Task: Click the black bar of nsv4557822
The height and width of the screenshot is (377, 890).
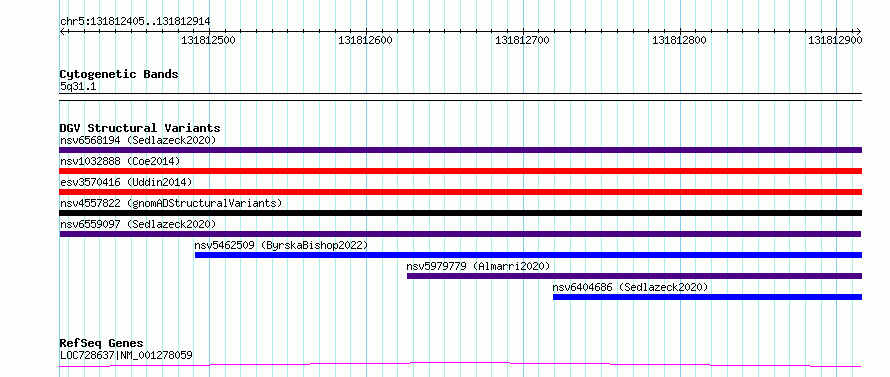Action: coord(460,213)
